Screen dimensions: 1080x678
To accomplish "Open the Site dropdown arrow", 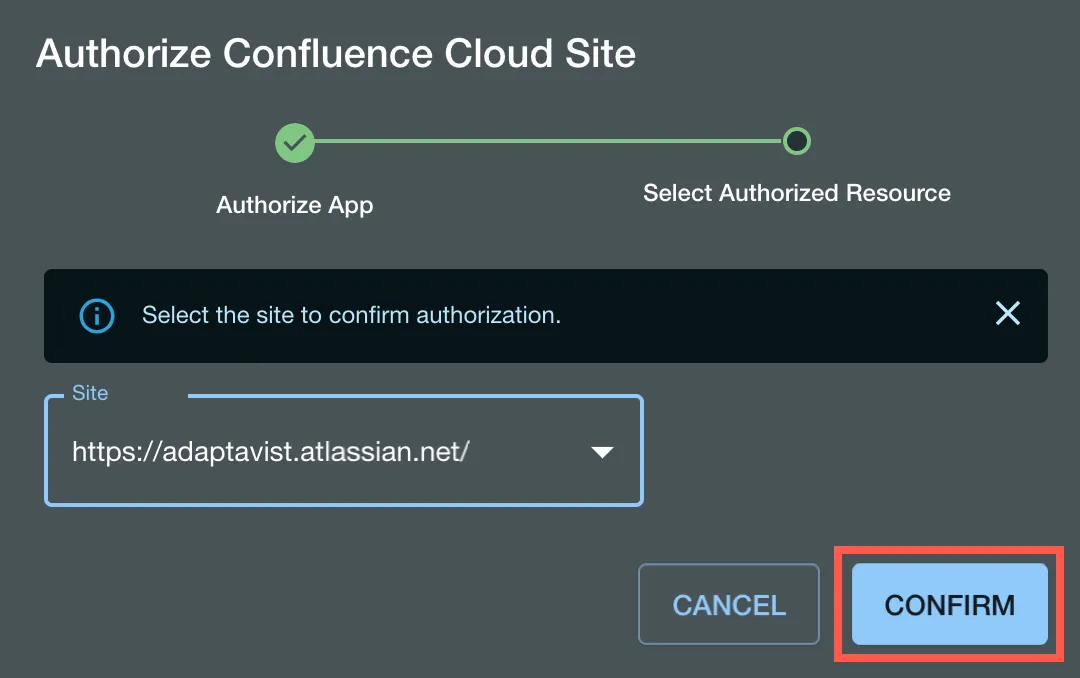I will [602, 452].
